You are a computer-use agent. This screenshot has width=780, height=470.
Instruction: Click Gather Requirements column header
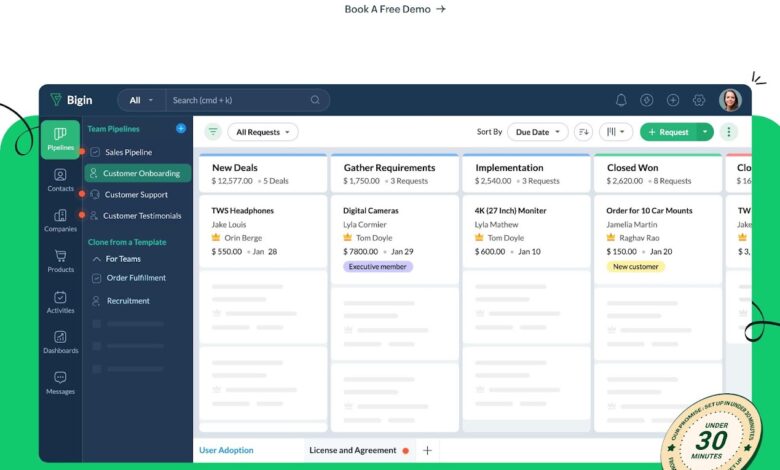click(x=394, y=173)
